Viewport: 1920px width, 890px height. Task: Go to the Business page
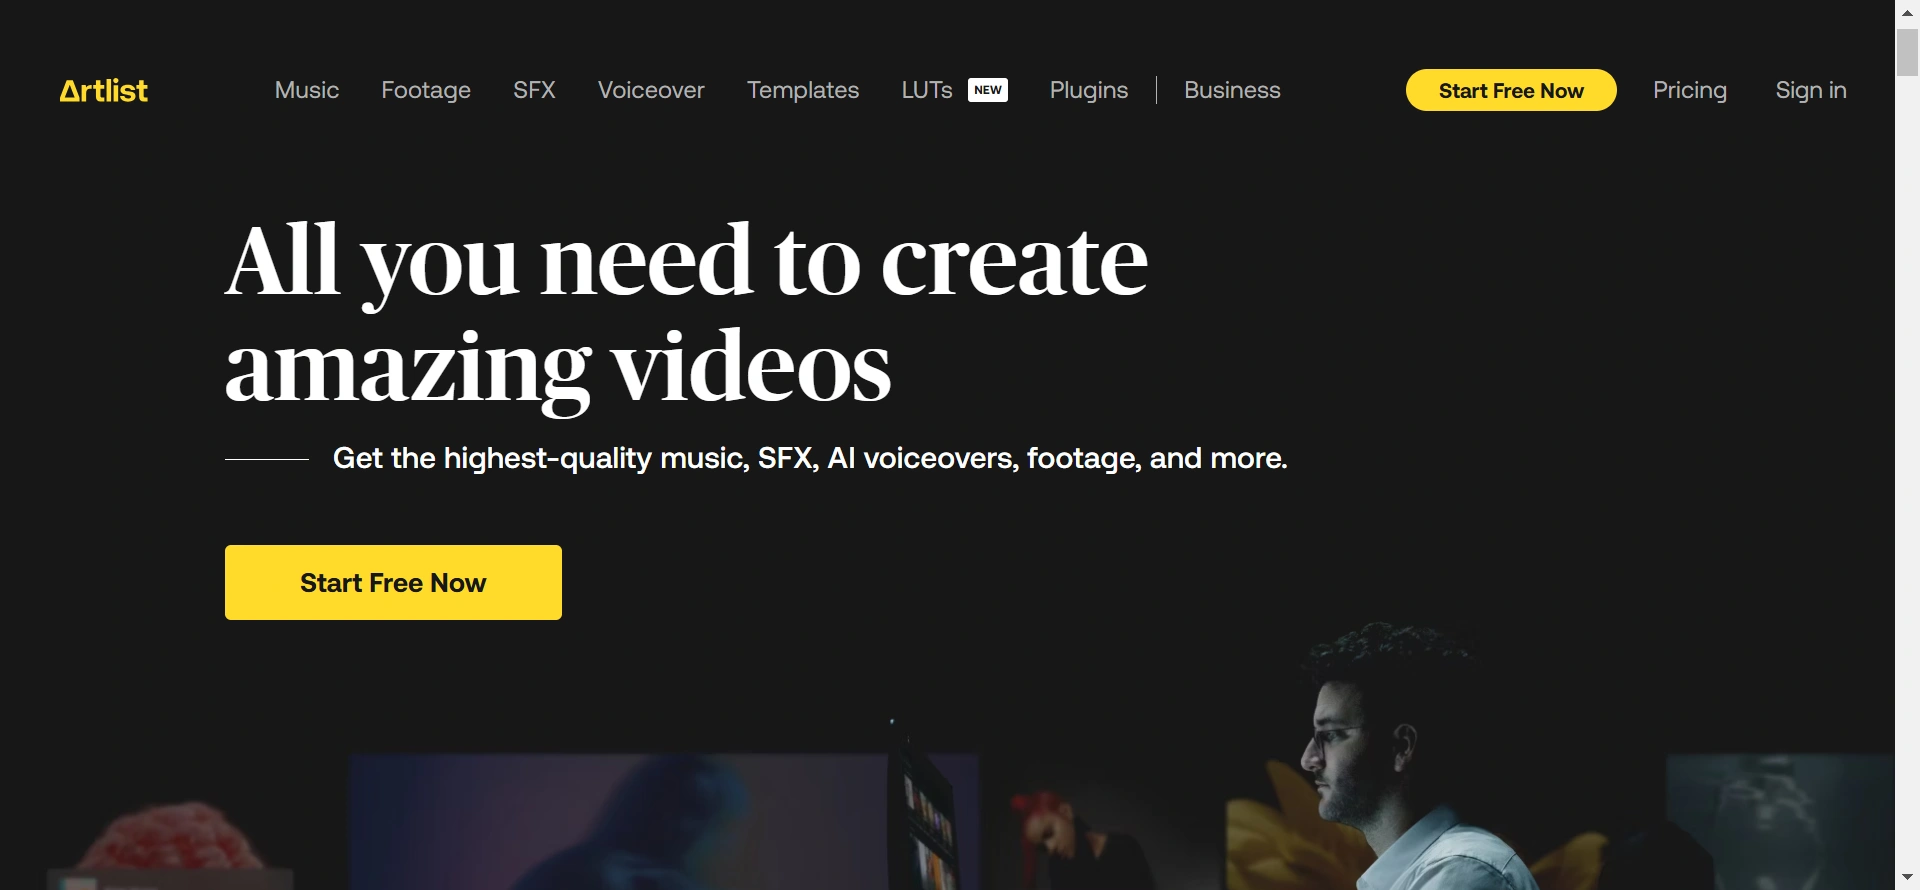(1232, 90)
